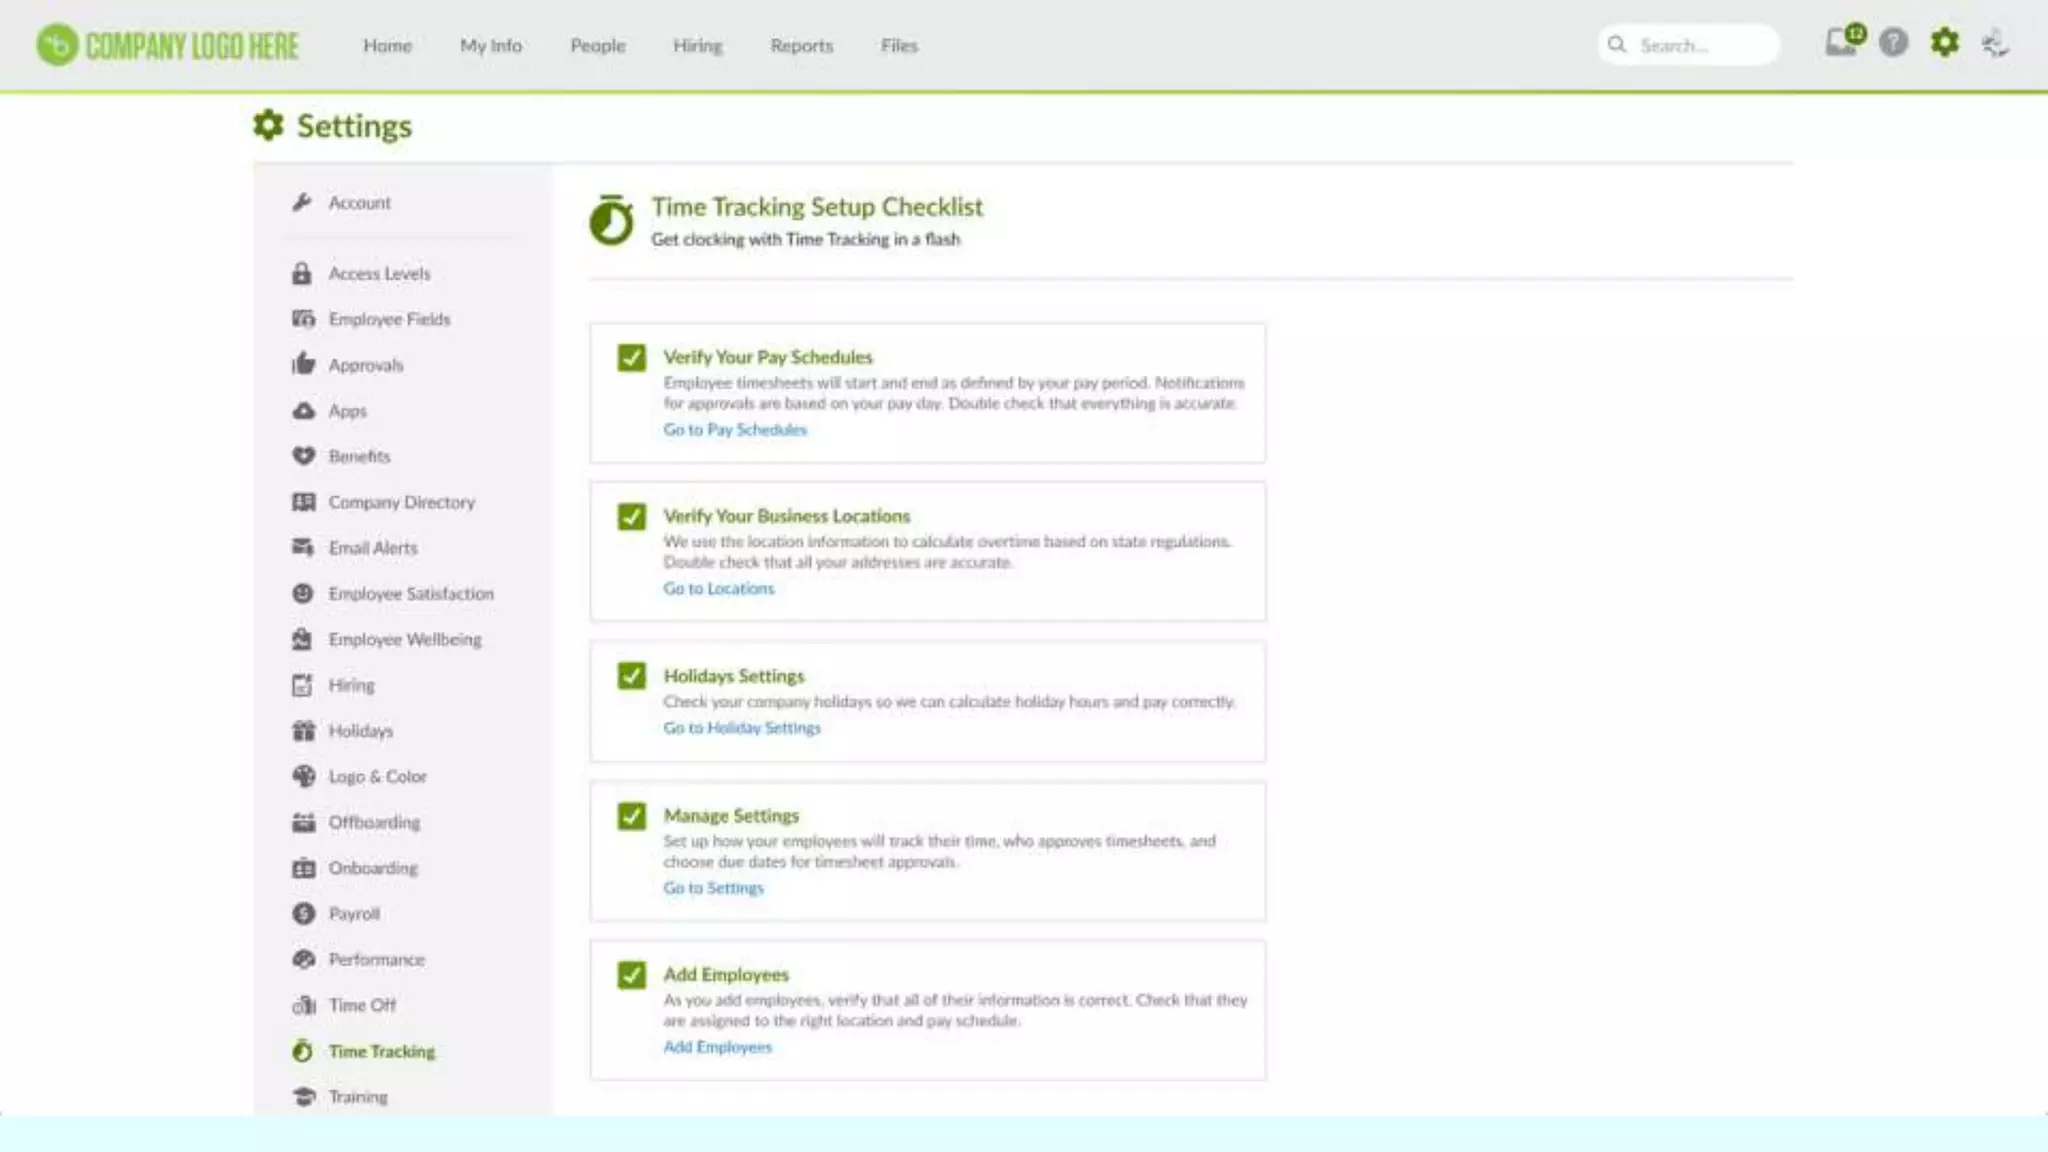This screenshot has width=2048, height=1152.
Task: Click the help question mark icon
Action: tap(1893, 43)
